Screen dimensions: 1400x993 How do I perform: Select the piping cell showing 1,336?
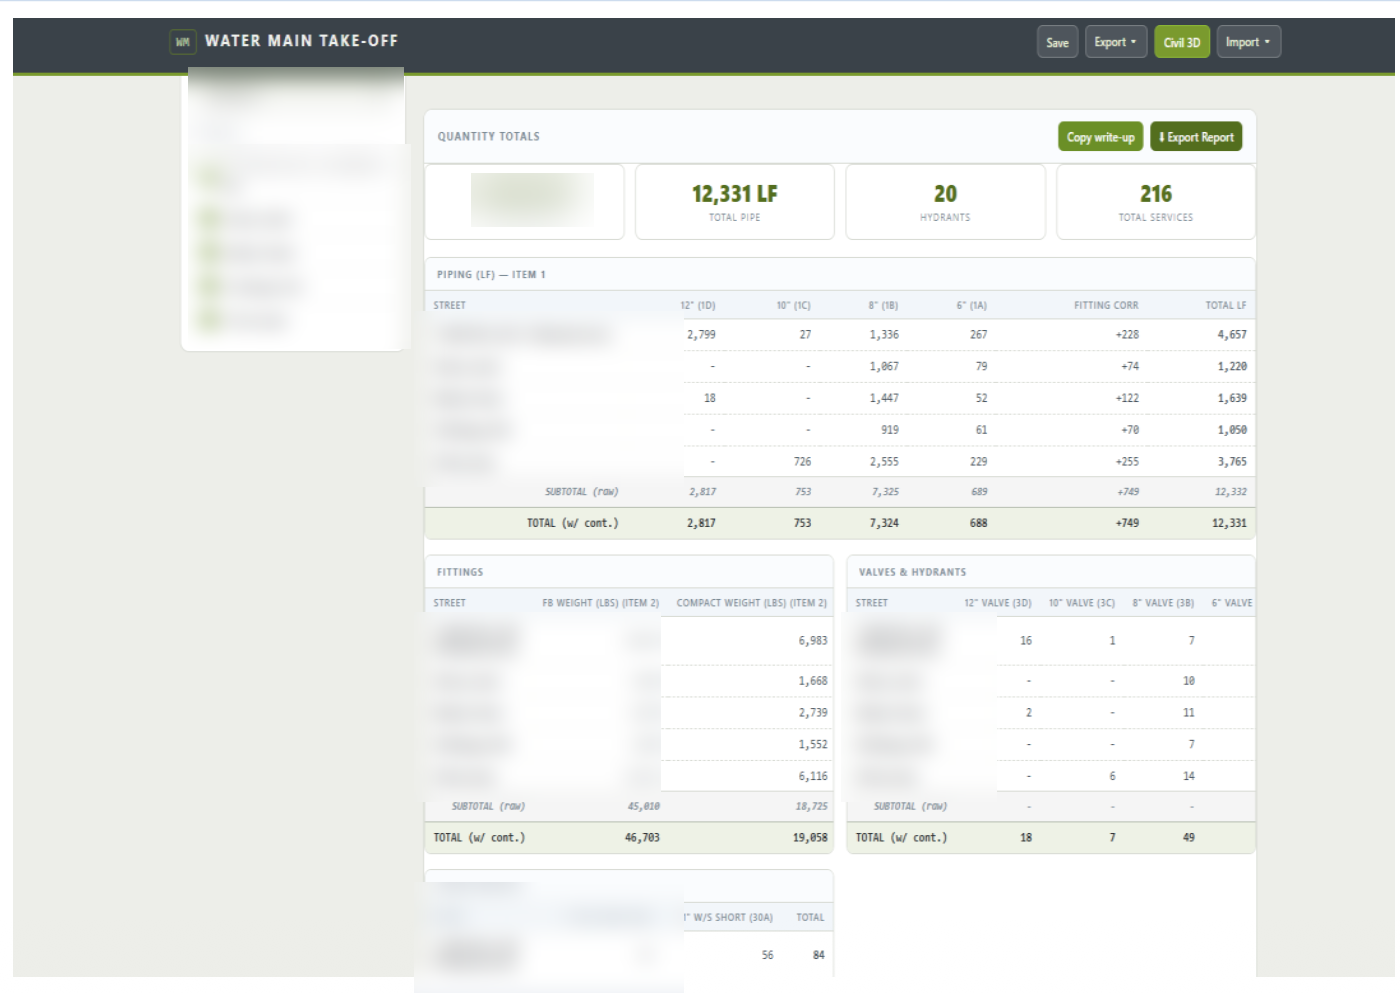pos(884,335)
